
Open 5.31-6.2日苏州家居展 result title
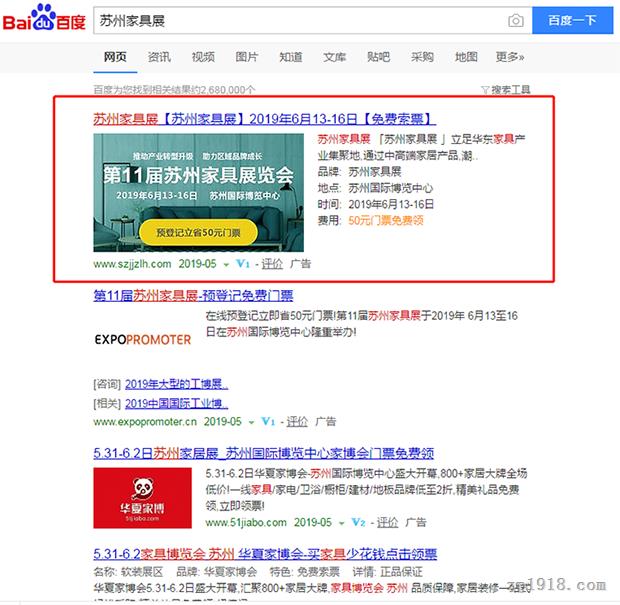264,453
